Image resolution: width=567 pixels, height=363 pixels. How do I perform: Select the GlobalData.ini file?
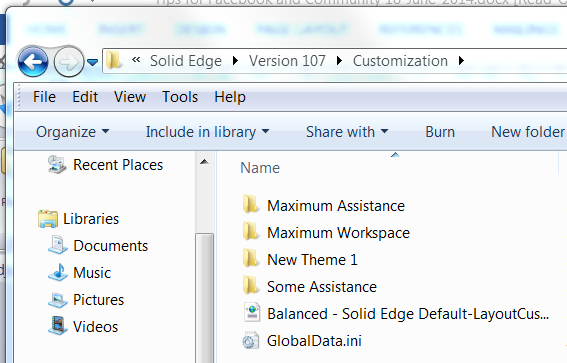point(302,341)
